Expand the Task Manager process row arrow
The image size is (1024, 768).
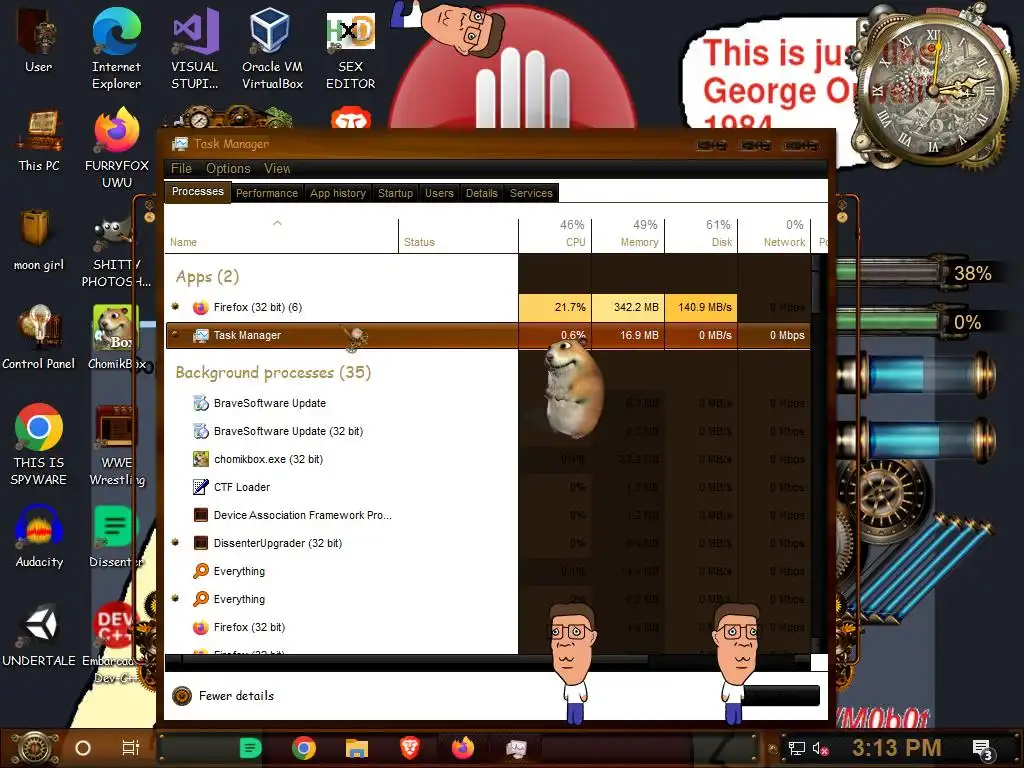click(175, 334)
